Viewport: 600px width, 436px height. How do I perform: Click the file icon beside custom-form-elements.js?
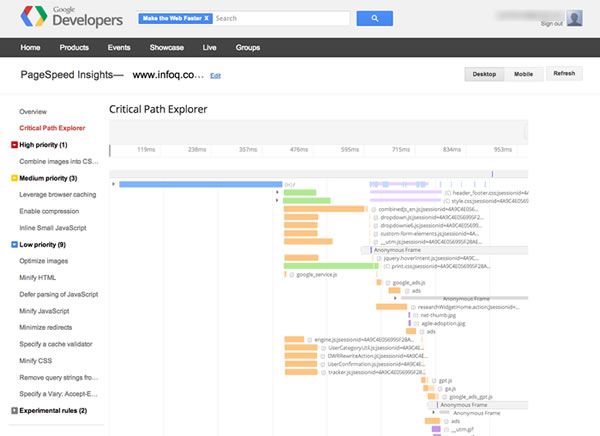click(x=376, y=234)
